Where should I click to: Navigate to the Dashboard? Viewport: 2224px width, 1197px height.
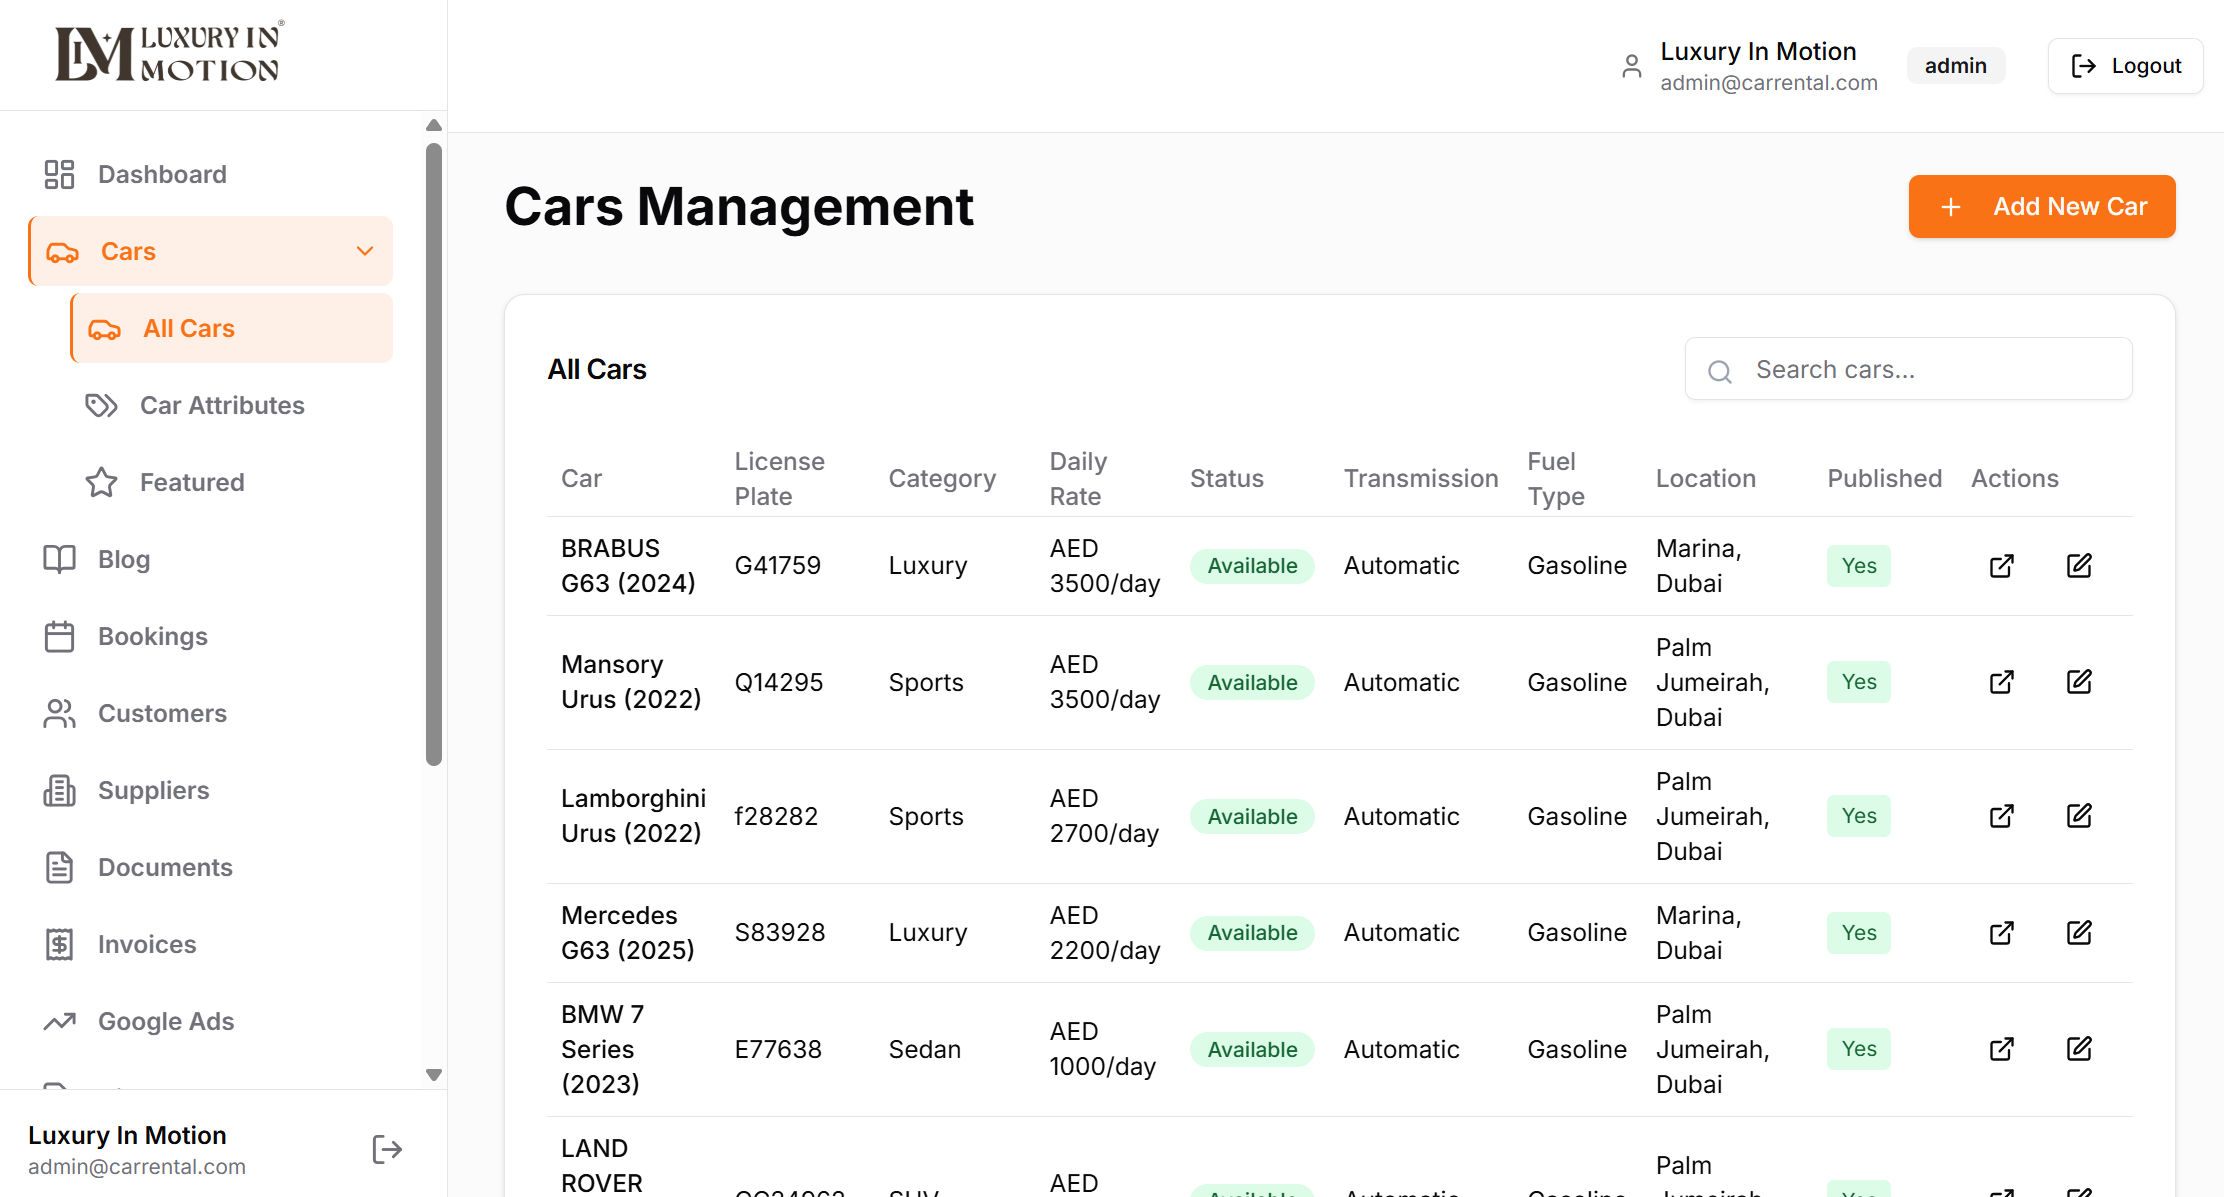coord(161,174)
